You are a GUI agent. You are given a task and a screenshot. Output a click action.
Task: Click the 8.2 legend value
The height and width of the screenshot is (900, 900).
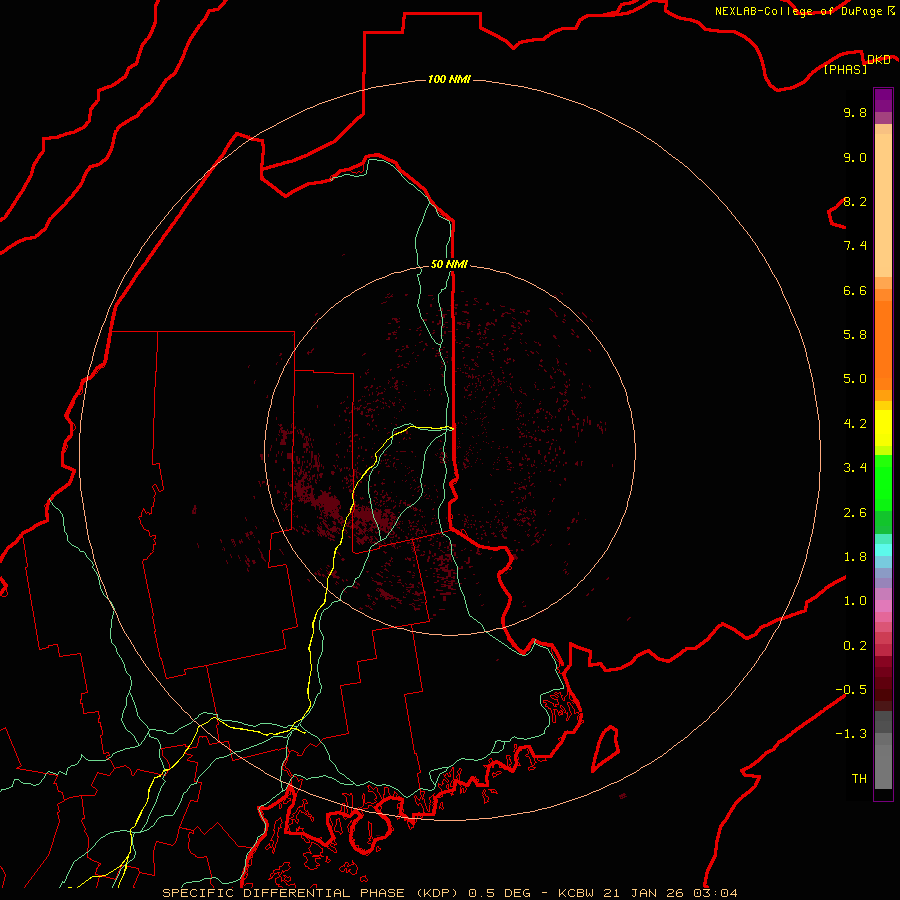click(855, 201)
